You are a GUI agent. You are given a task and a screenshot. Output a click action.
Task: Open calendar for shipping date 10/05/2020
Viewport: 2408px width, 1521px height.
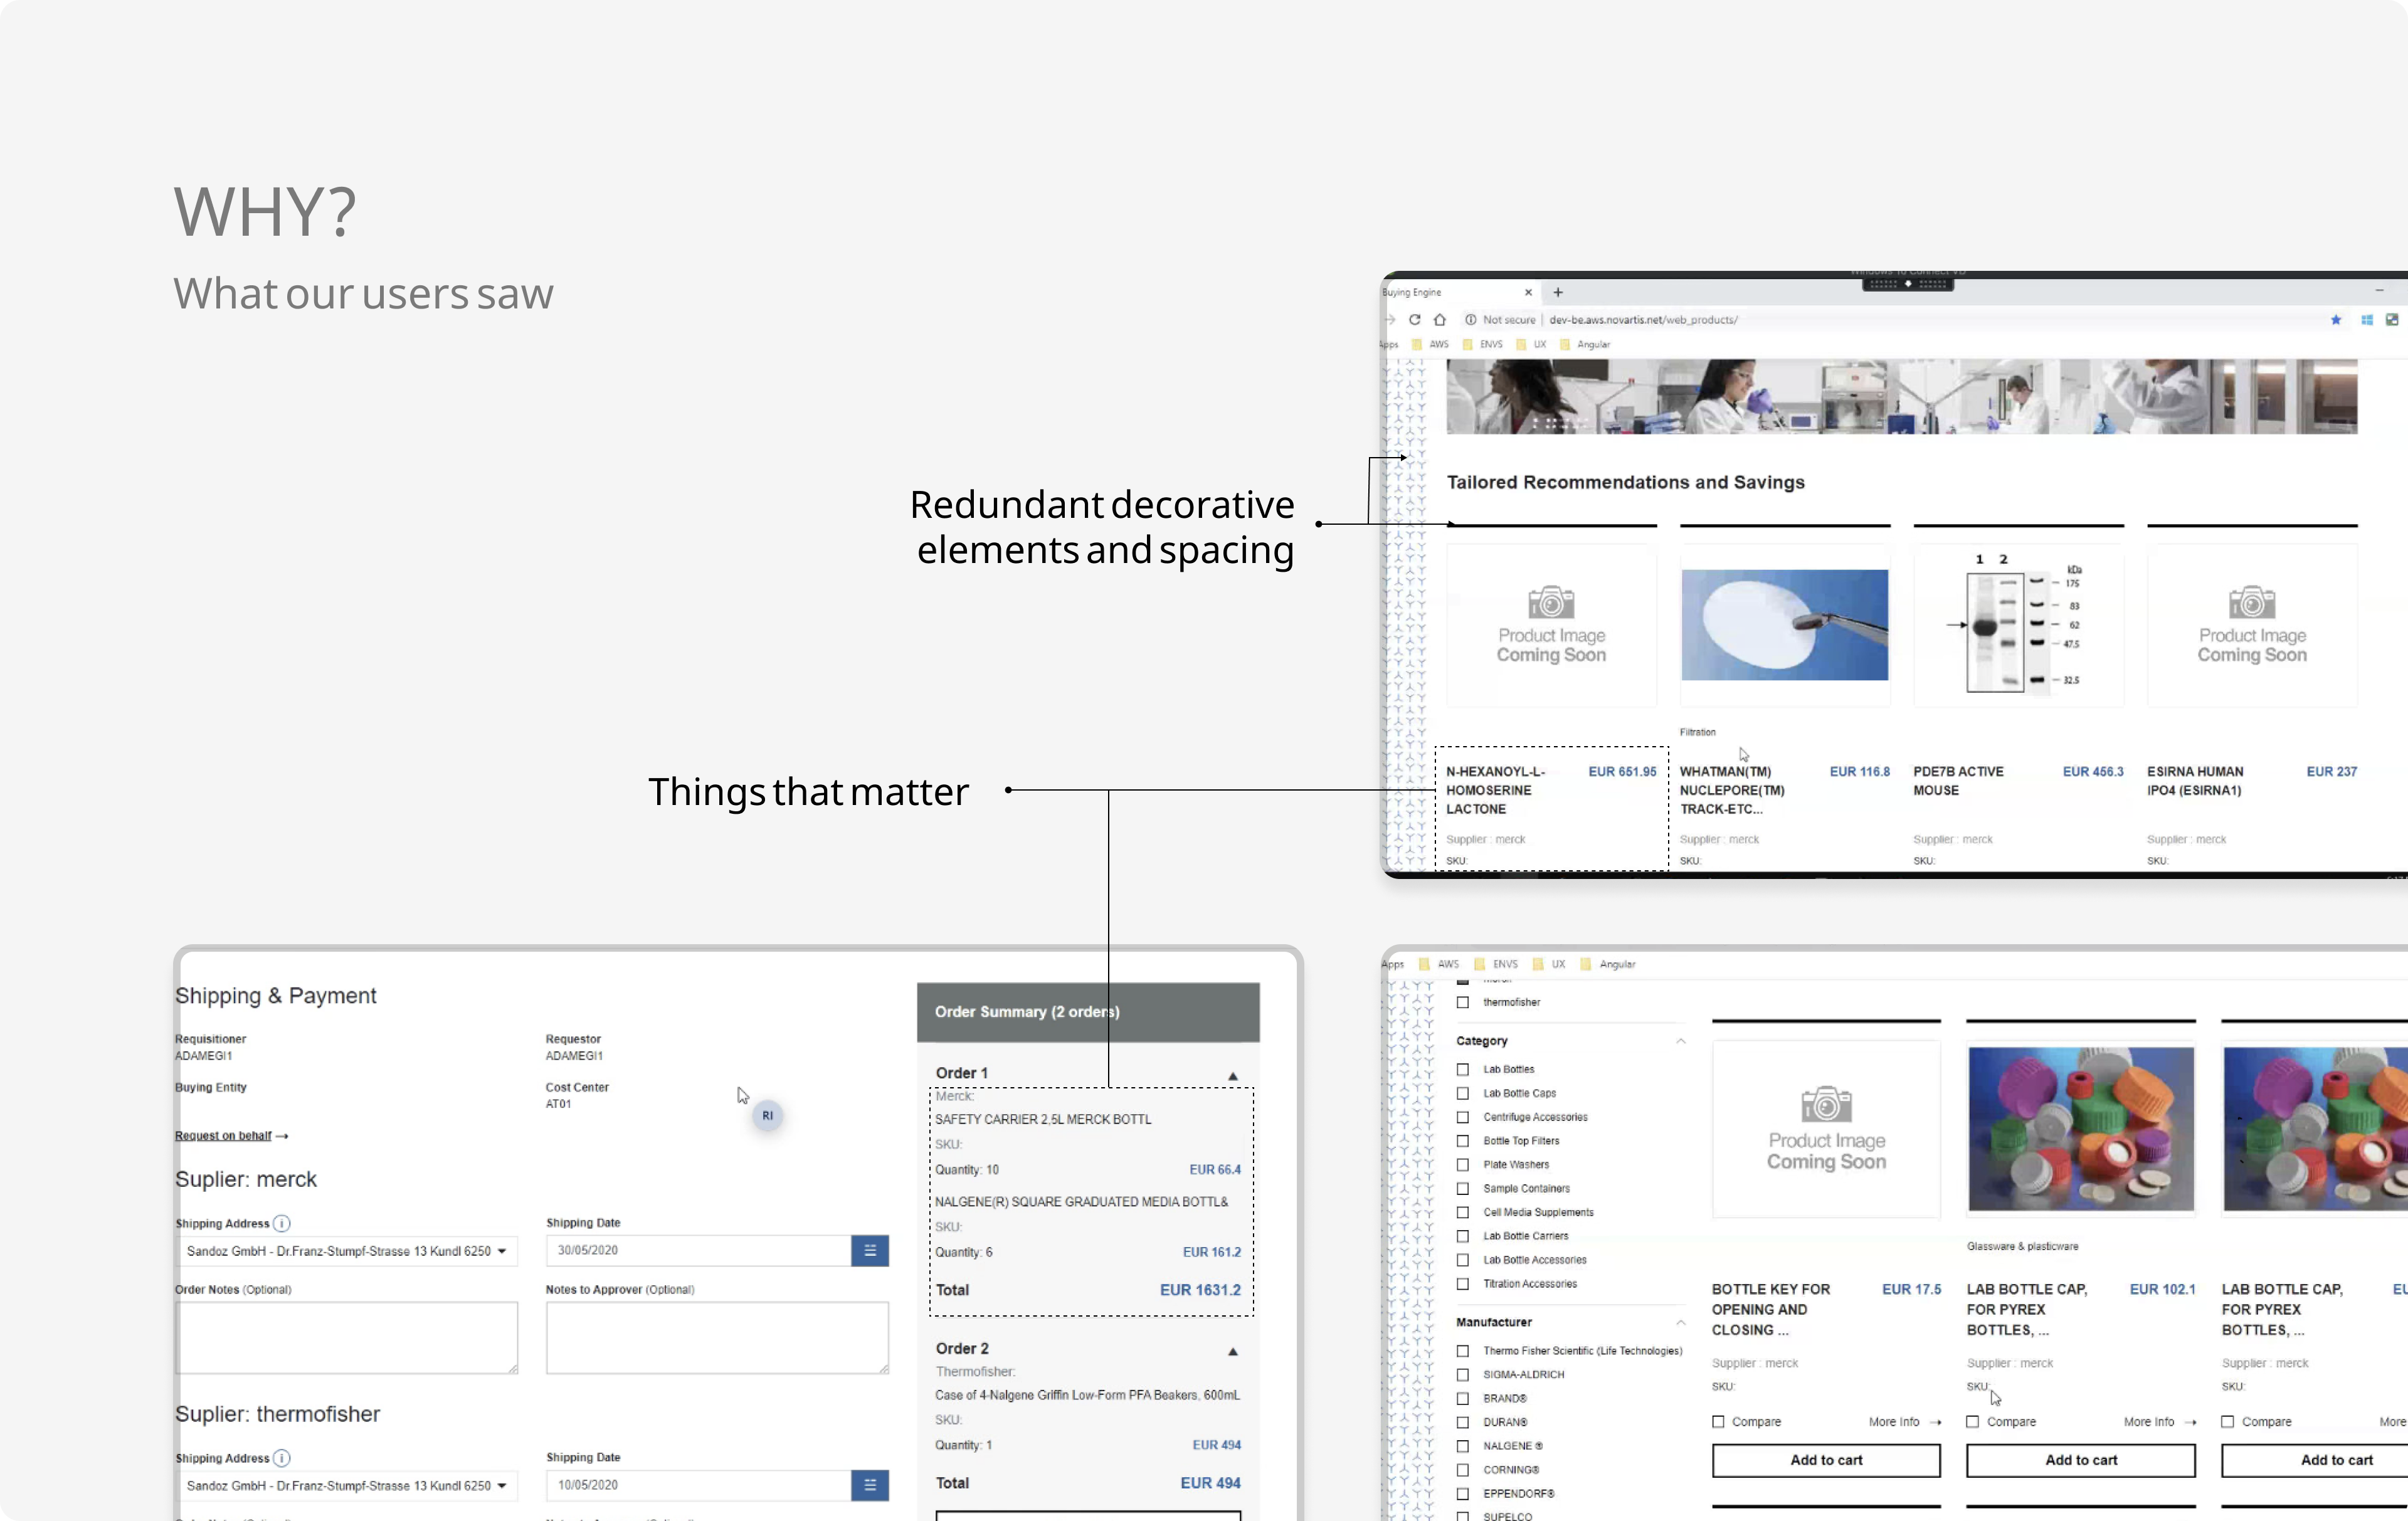pyautogui.click(x=870, y=1485)
